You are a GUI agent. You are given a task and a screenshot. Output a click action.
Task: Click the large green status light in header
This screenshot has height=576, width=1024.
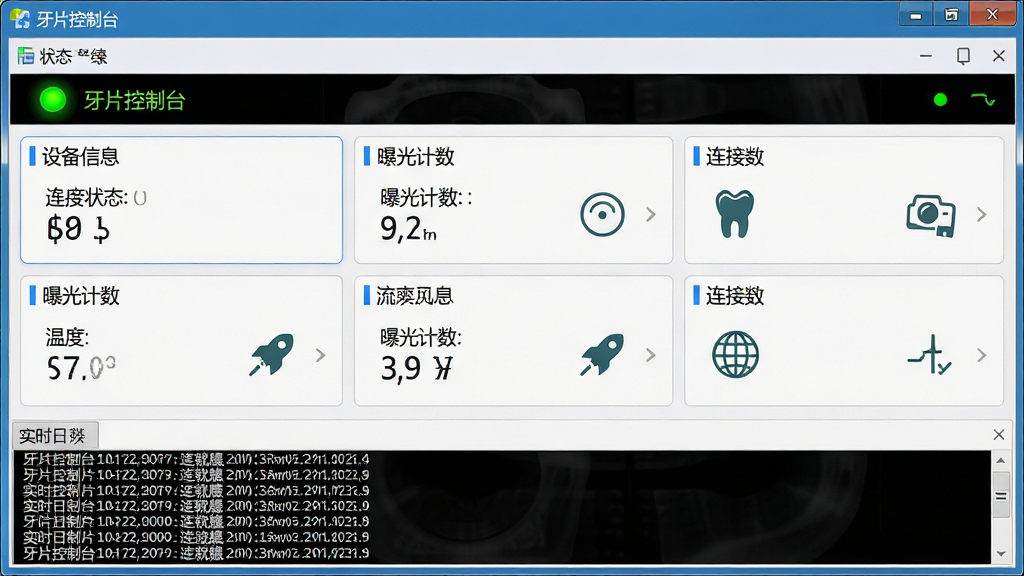[x=53, y=100]
